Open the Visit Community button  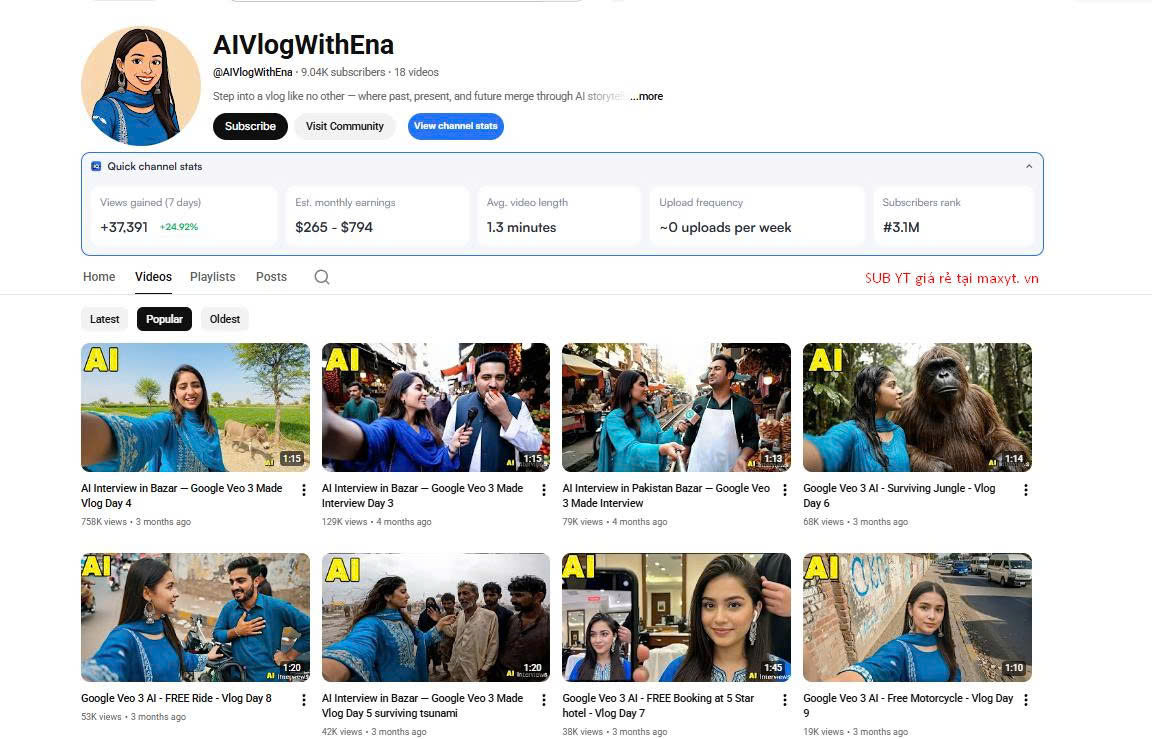(344, 126)
